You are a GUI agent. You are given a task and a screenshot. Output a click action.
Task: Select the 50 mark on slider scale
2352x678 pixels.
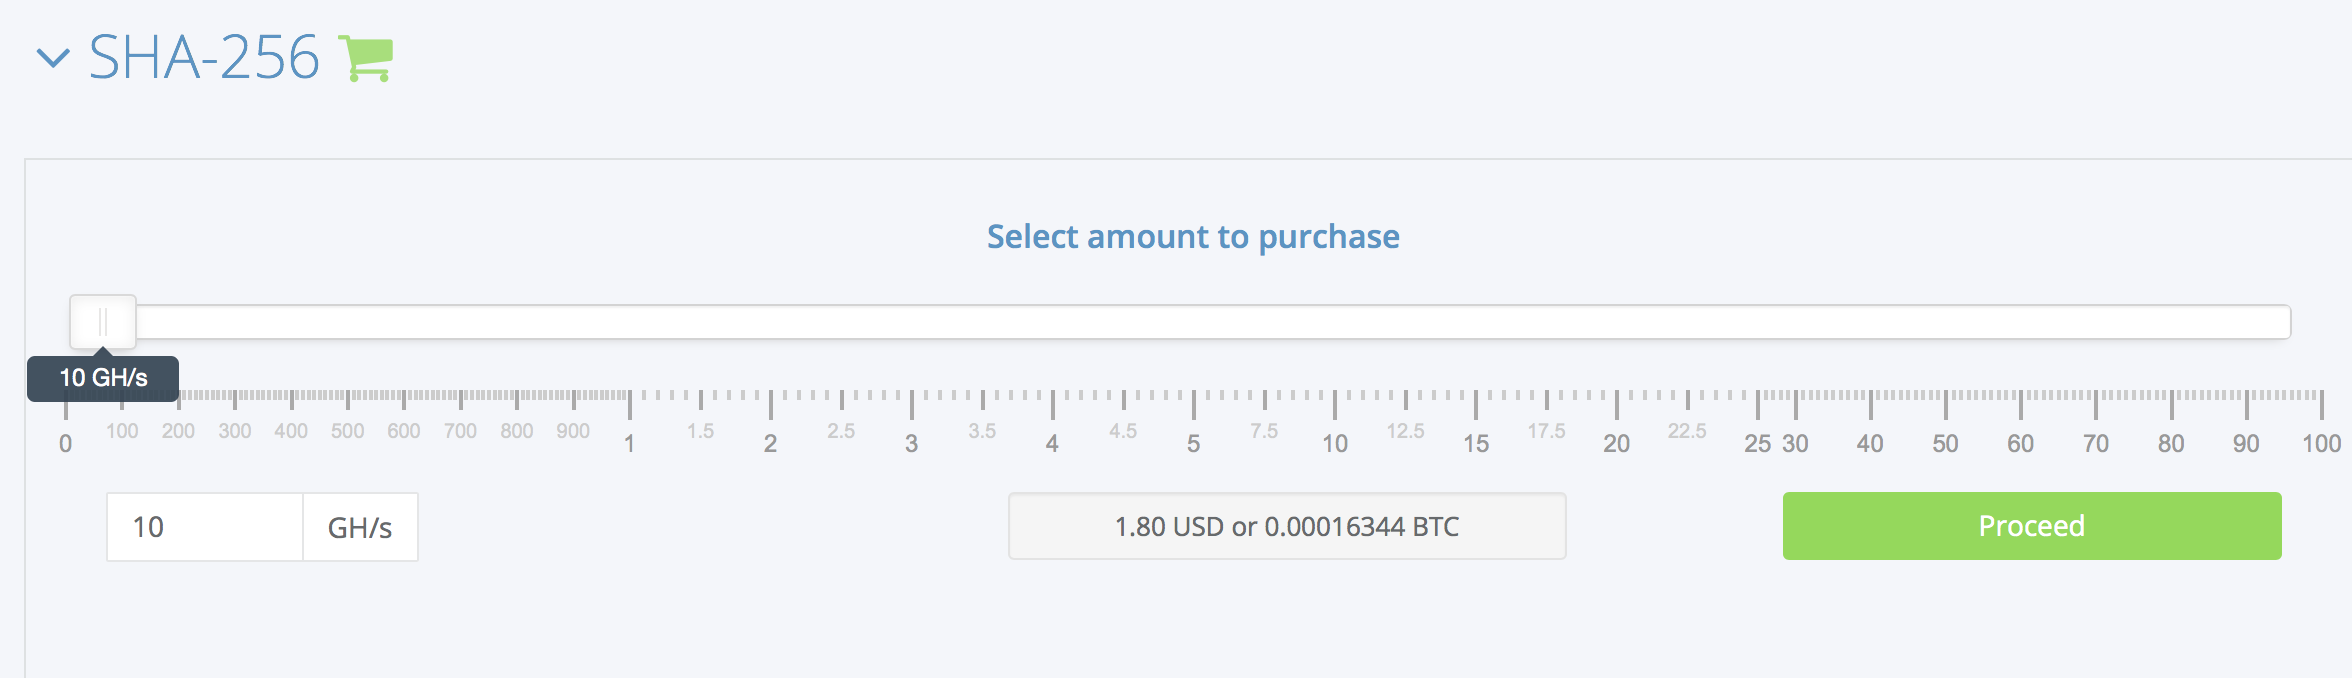[1945, 443]
